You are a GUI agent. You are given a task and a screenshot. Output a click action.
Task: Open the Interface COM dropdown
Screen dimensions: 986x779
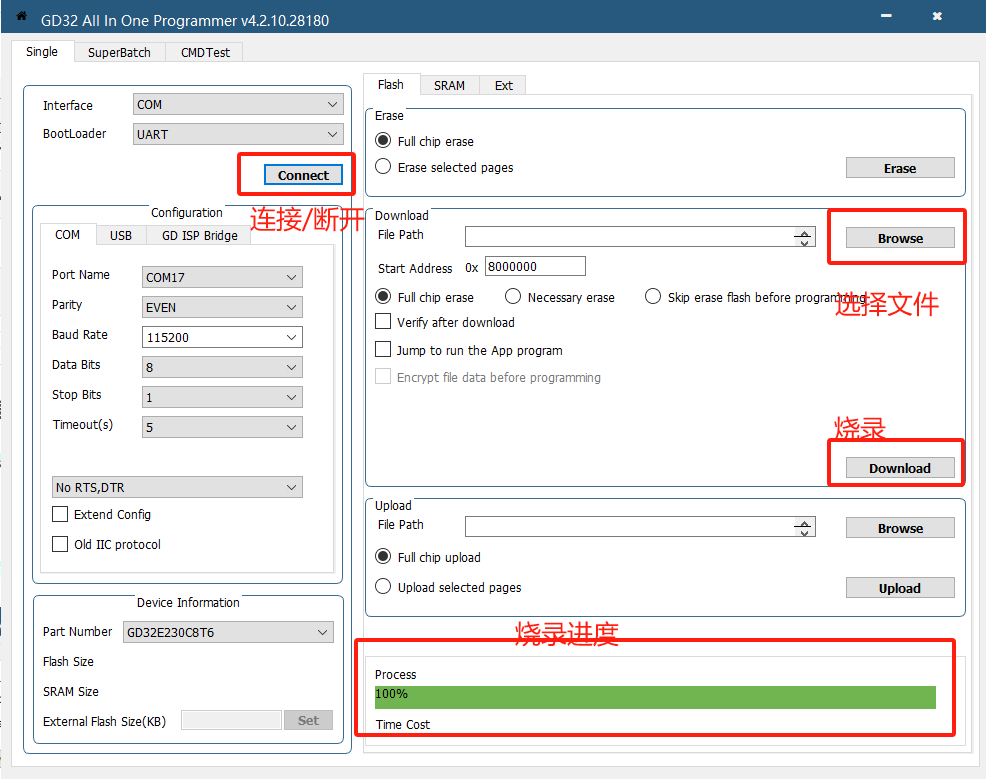click(238, 104)
